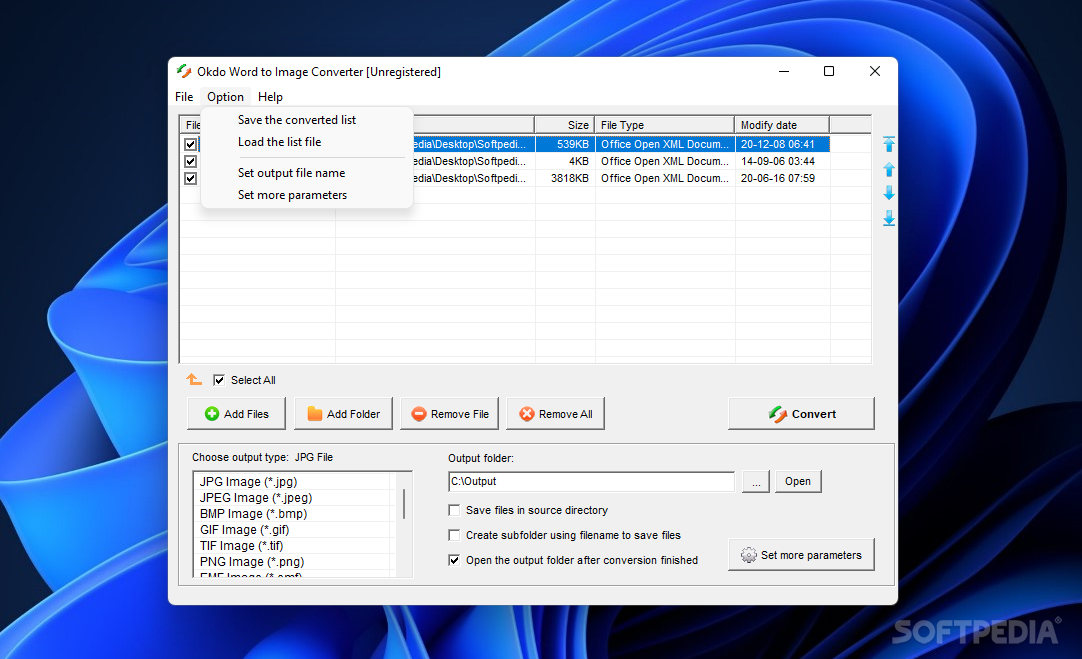
Task: Move selected file to bottom of list
Action: (x=889, y=219)
